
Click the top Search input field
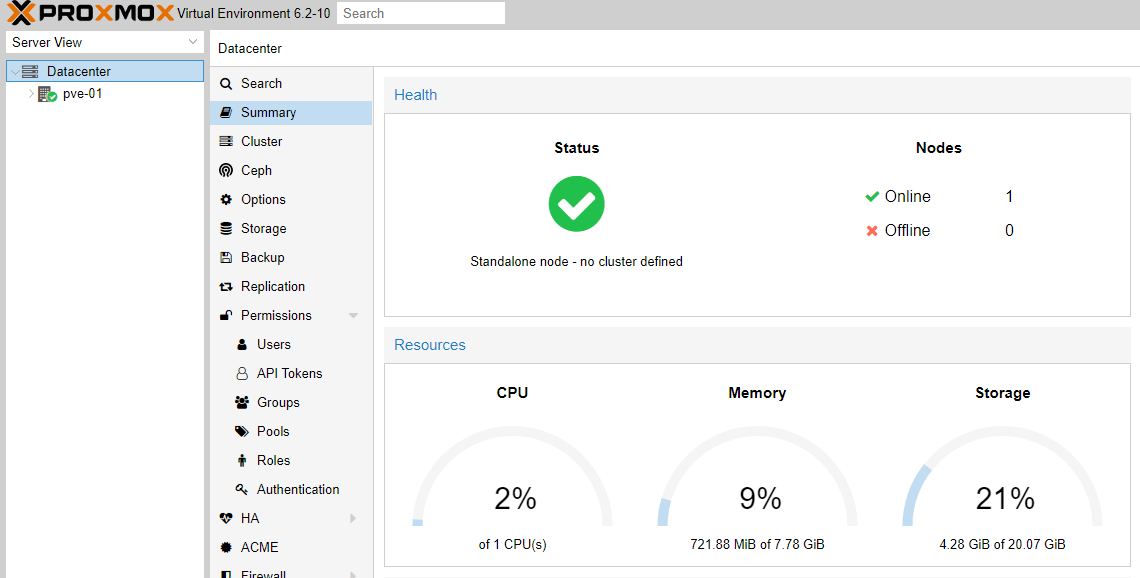coord(420,13)
